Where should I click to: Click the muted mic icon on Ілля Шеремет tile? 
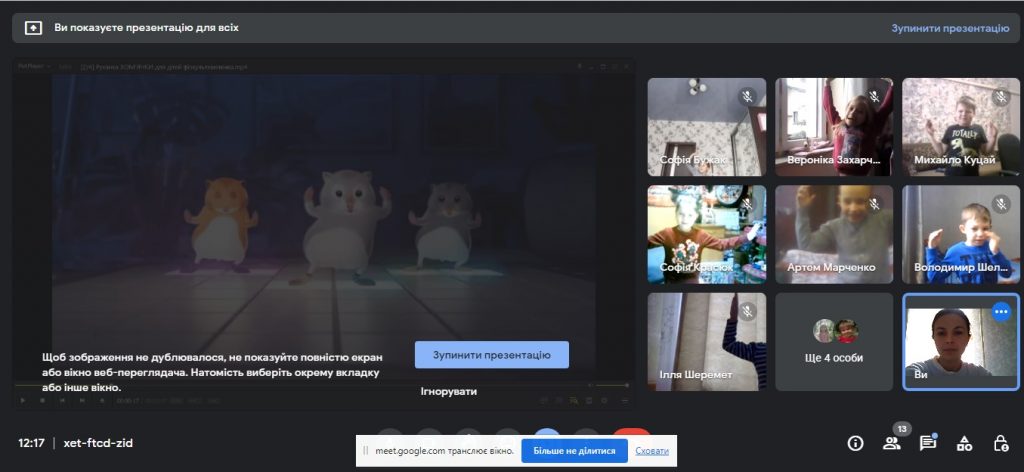748,311
